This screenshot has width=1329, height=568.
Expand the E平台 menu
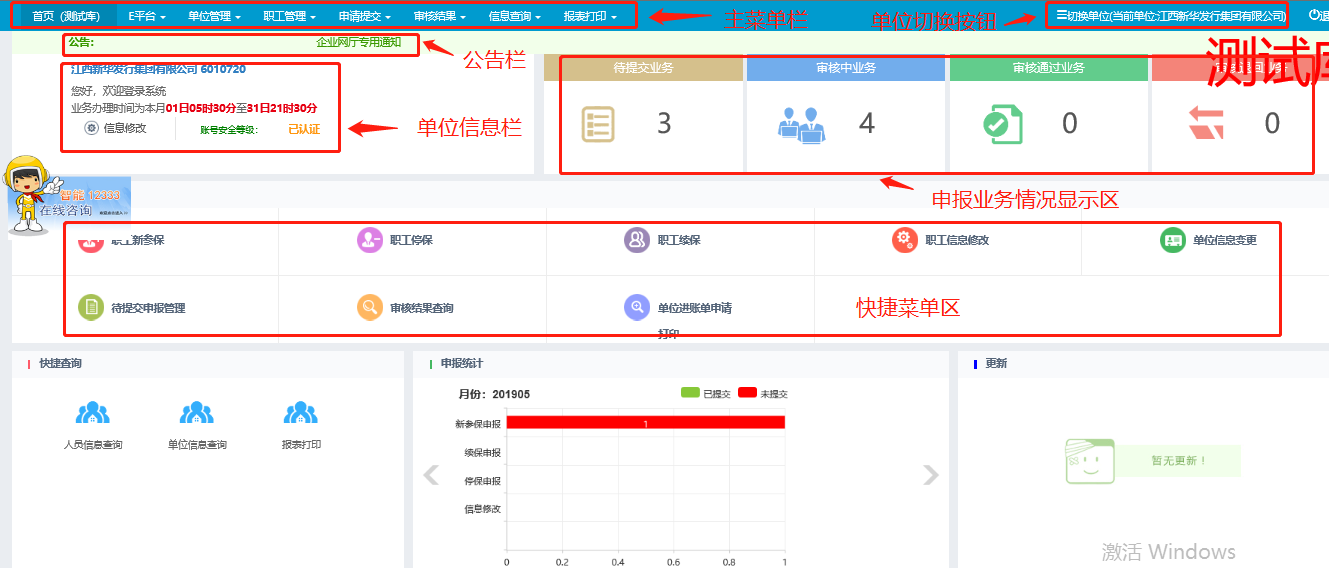(147, 16)
